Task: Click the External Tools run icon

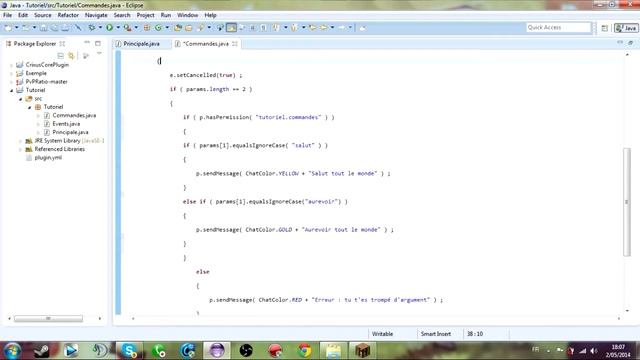Action: pyautogui.click(x=127, y=28)
